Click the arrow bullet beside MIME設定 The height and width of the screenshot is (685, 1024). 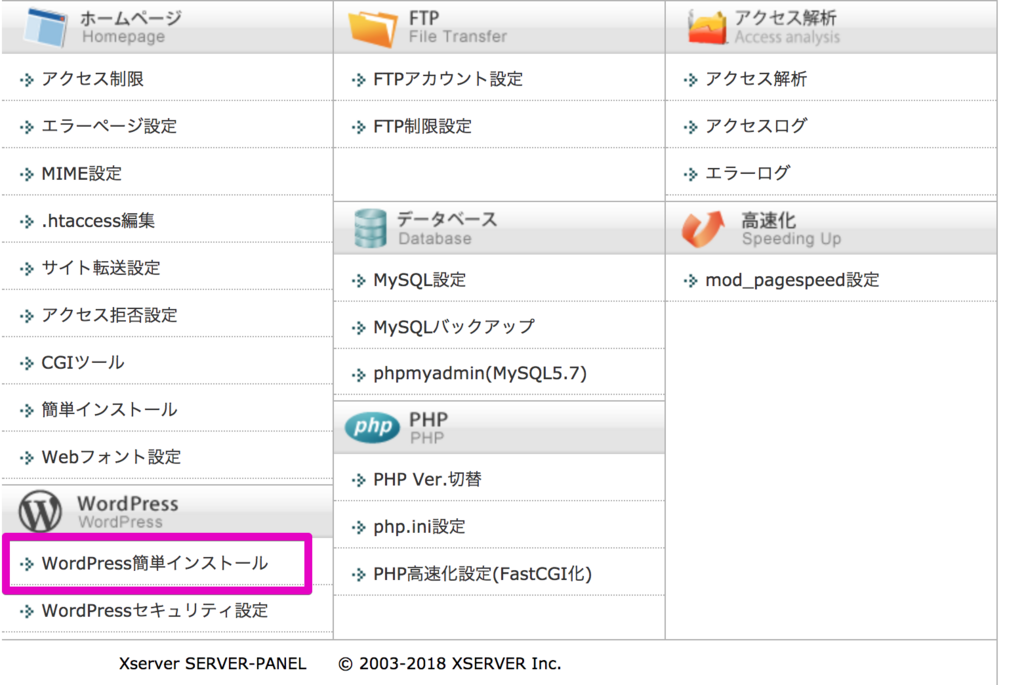point(27,174)
